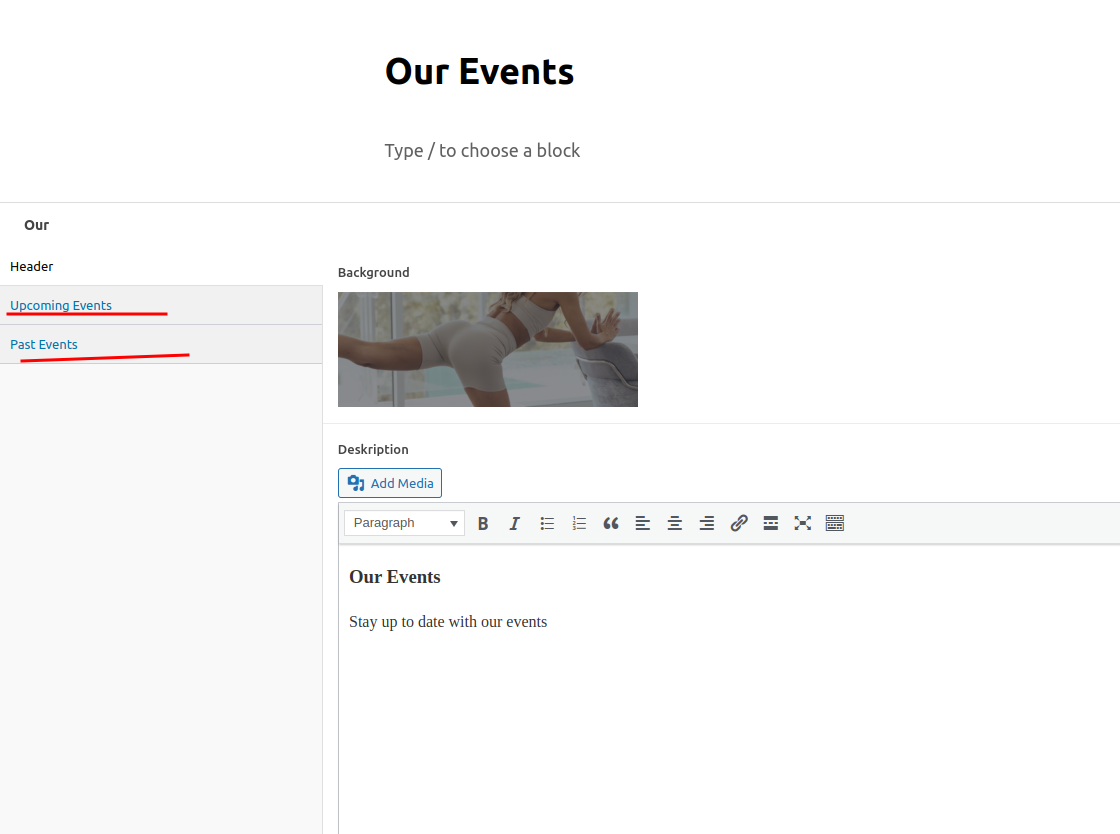Click the Deskription field label
Viewport: 1120px width, 834px height.
click(373, 449)
